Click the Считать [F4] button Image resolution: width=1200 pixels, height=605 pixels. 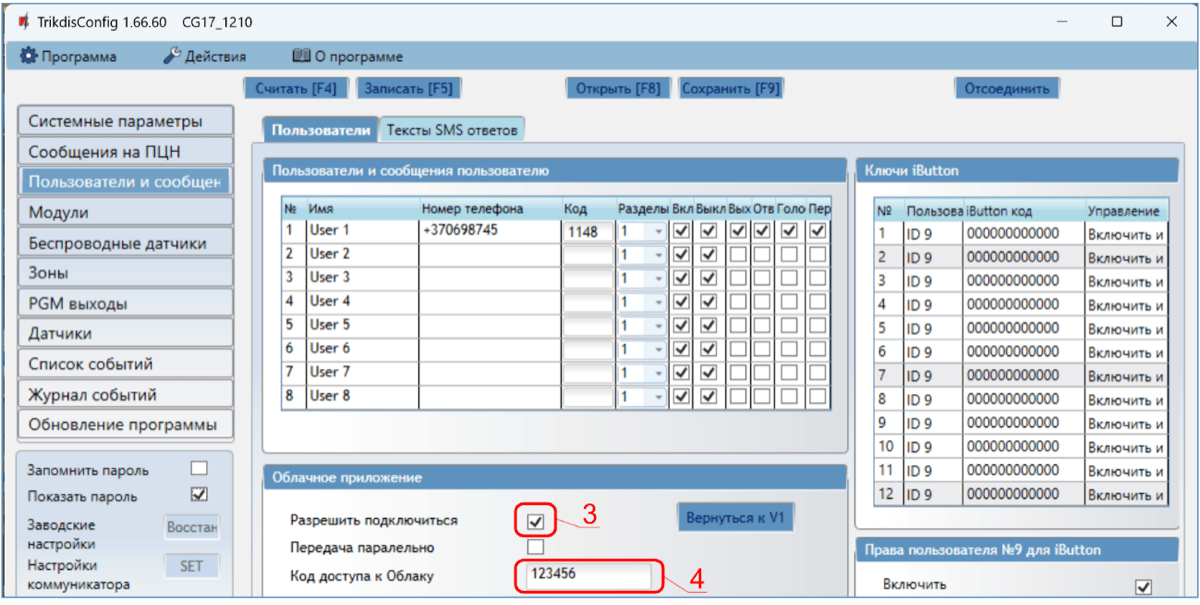[295, 88]
